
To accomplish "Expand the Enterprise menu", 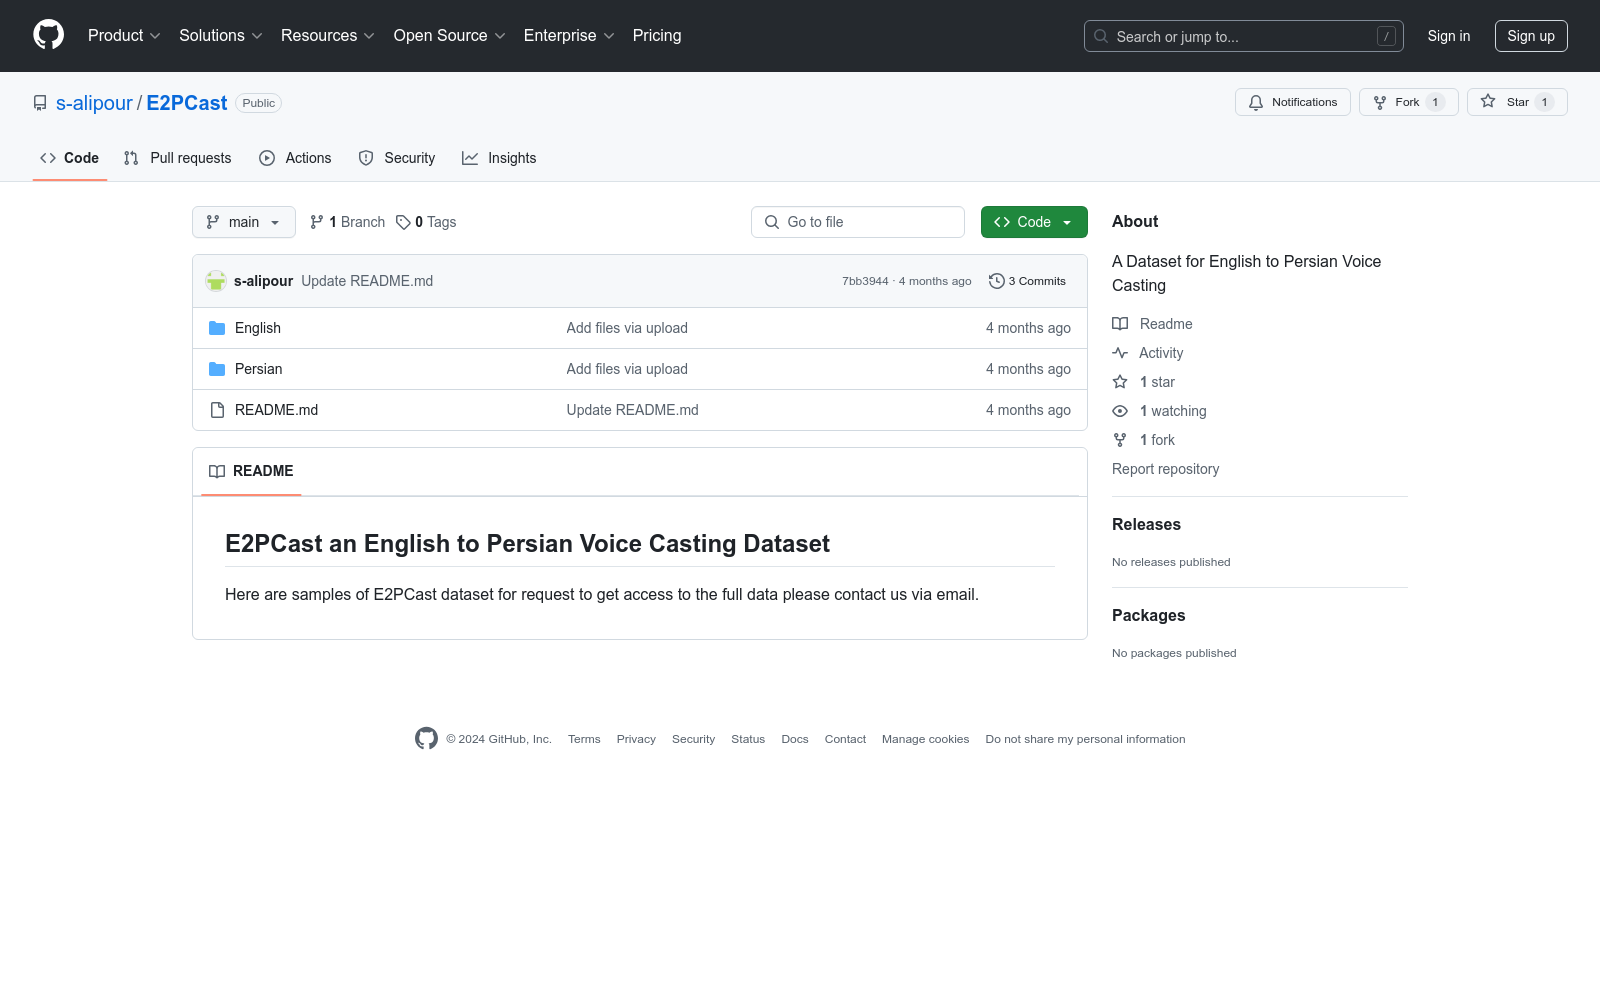I will [x=569, y=35].
